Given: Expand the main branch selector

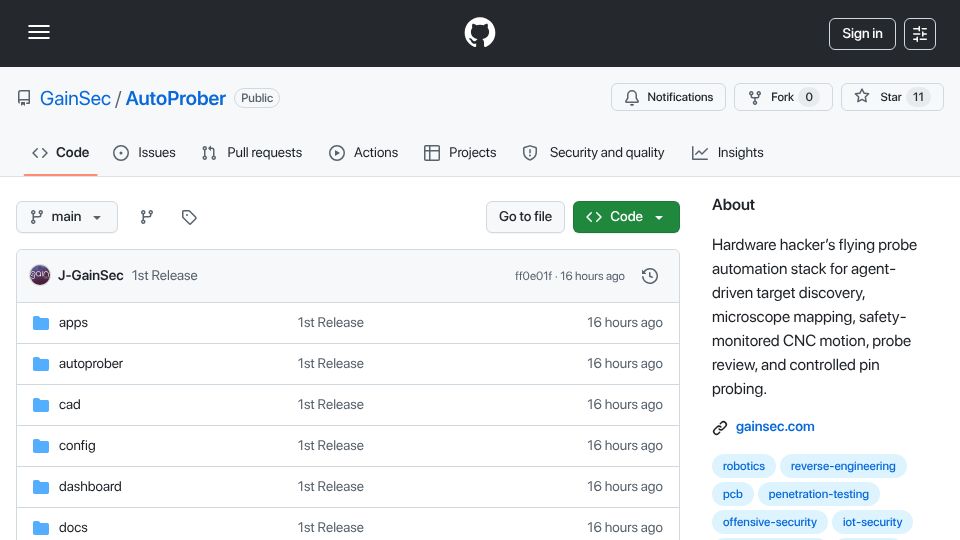Looking at the screenshot, I should pyautogui.click(x=67, y=217).
